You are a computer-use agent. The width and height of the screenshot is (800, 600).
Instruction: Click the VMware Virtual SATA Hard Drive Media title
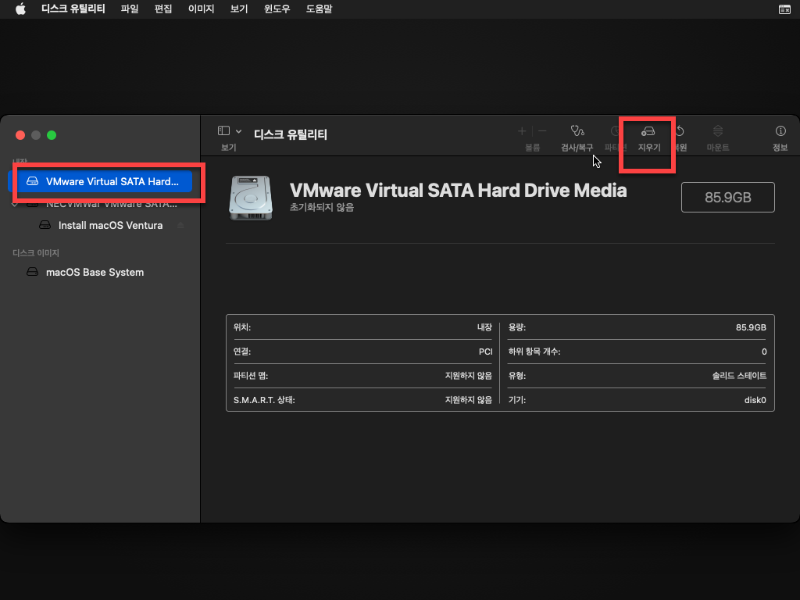[458, 190]
